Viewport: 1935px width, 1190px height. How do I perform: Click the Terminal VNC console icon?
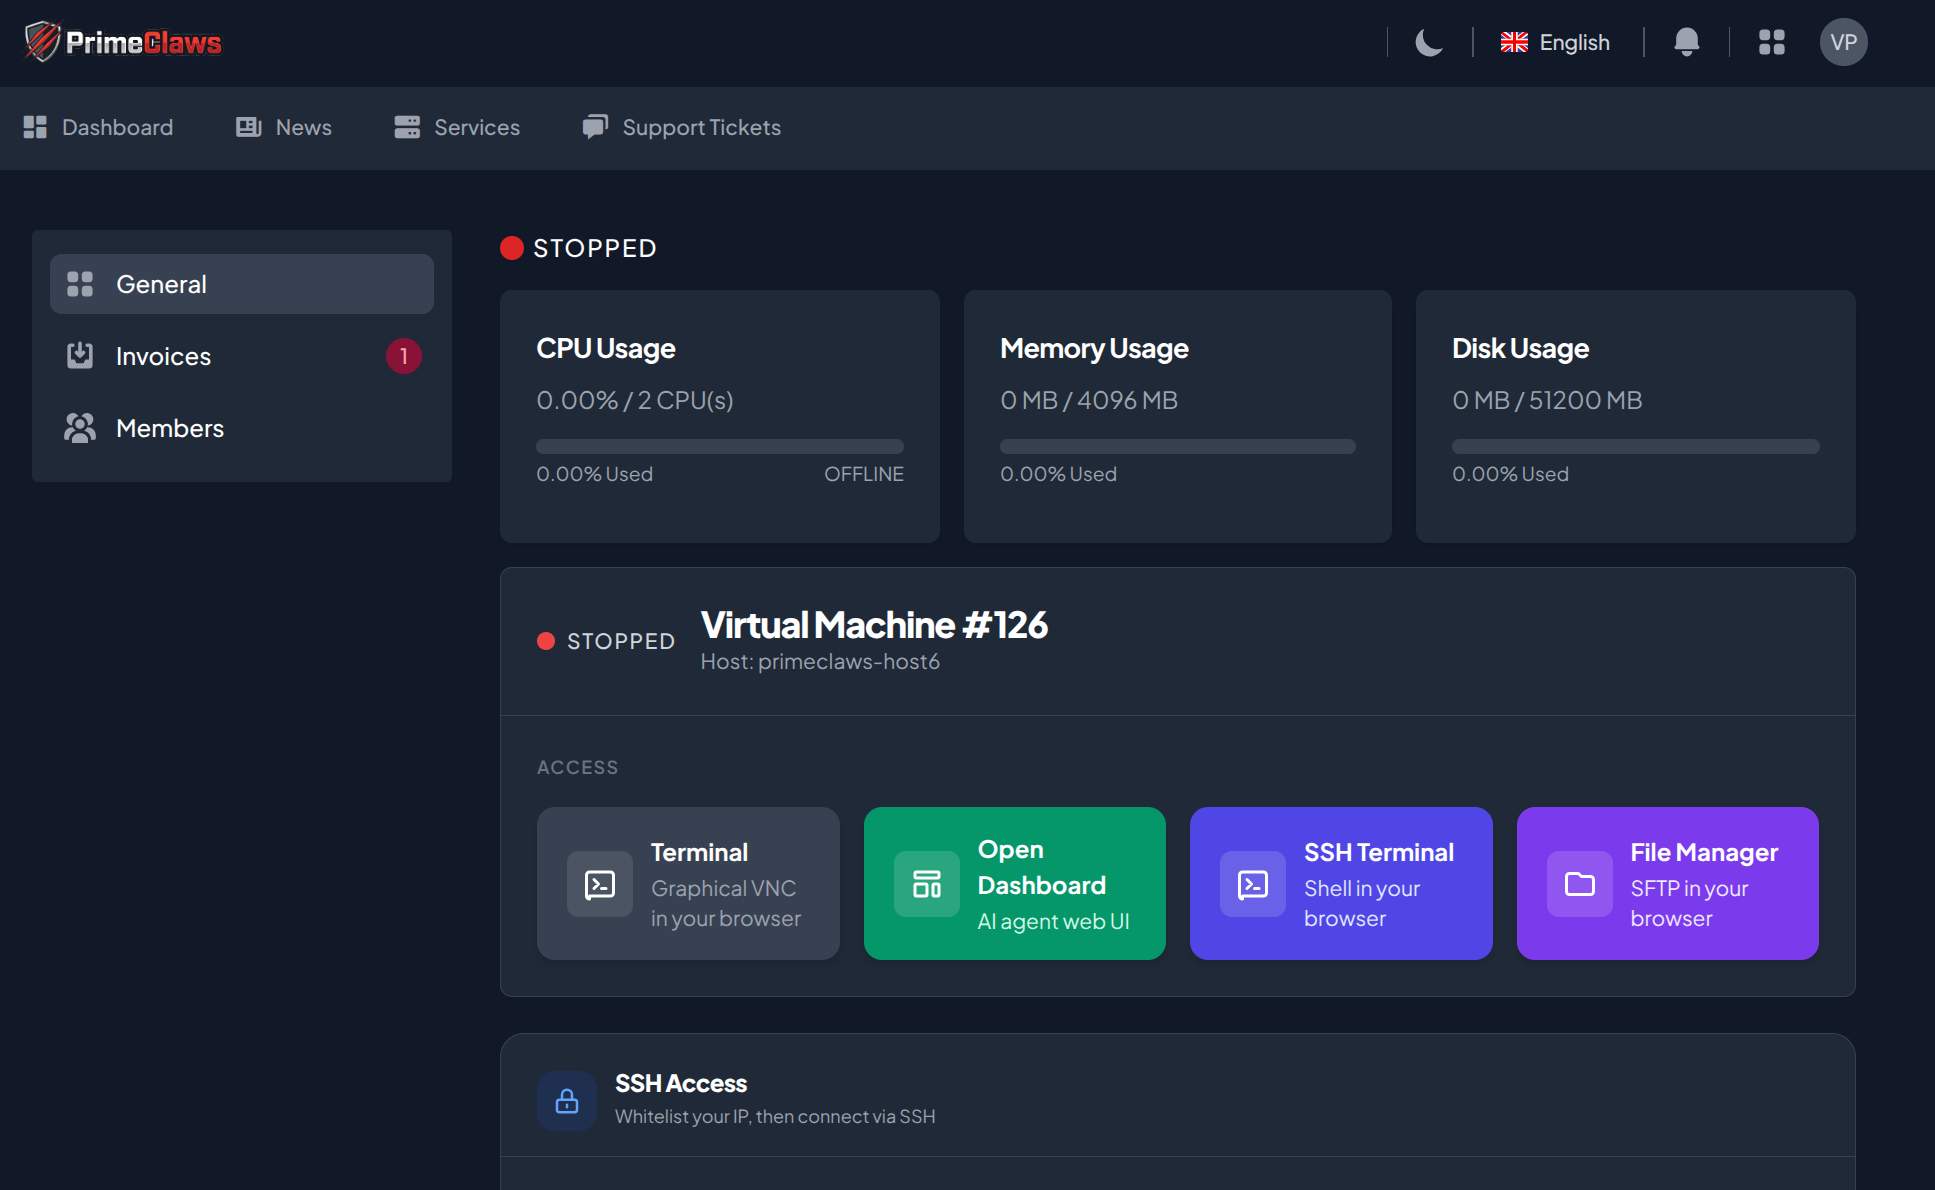click(600, 884)
